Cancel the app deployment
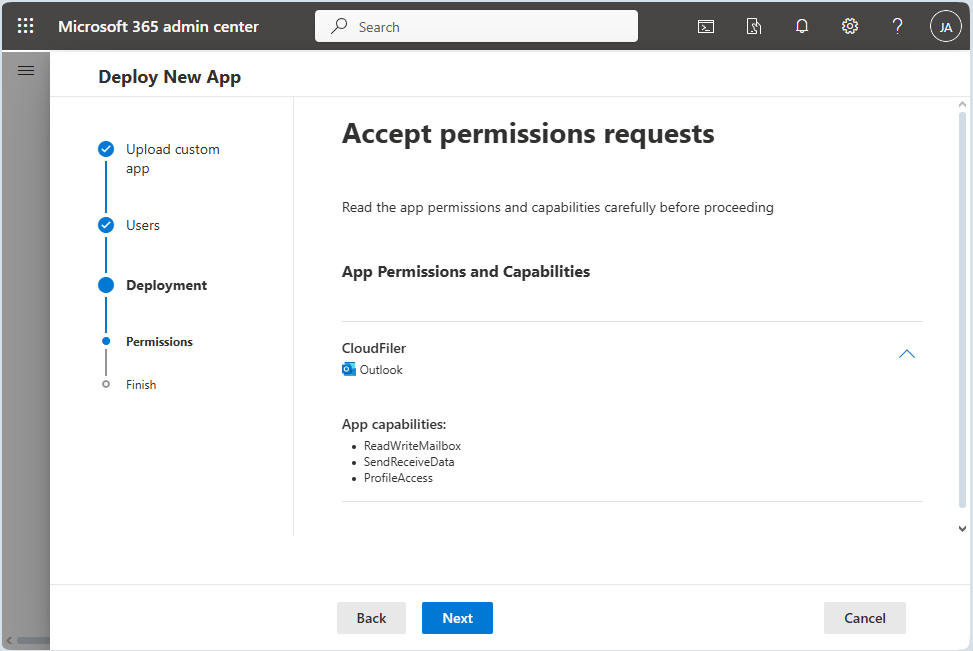 tap(864, 618)
